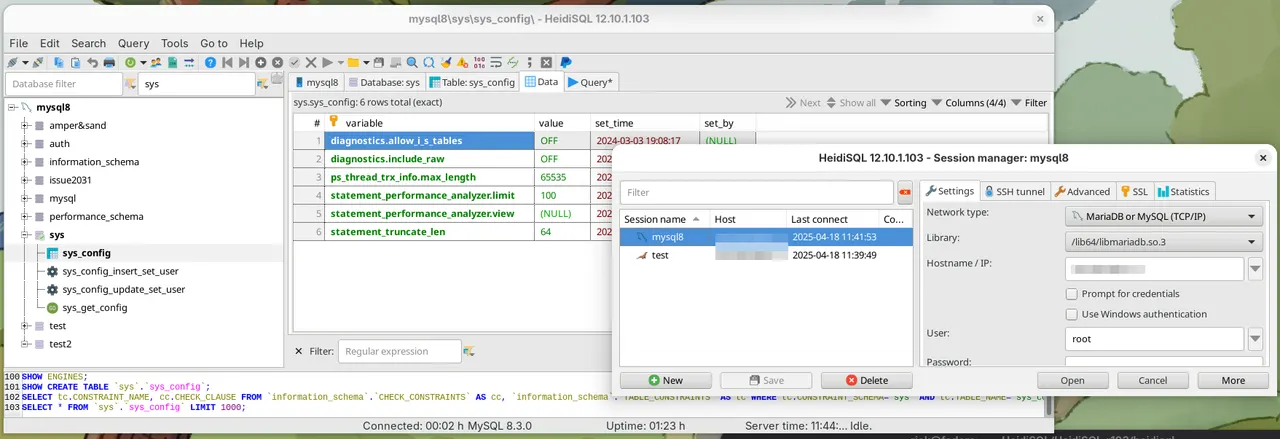Screen dimensions: 1280x439
Task: Enable Prompt for credentials checkbox
Action: pyautogui.click(x=1072, y=294)
